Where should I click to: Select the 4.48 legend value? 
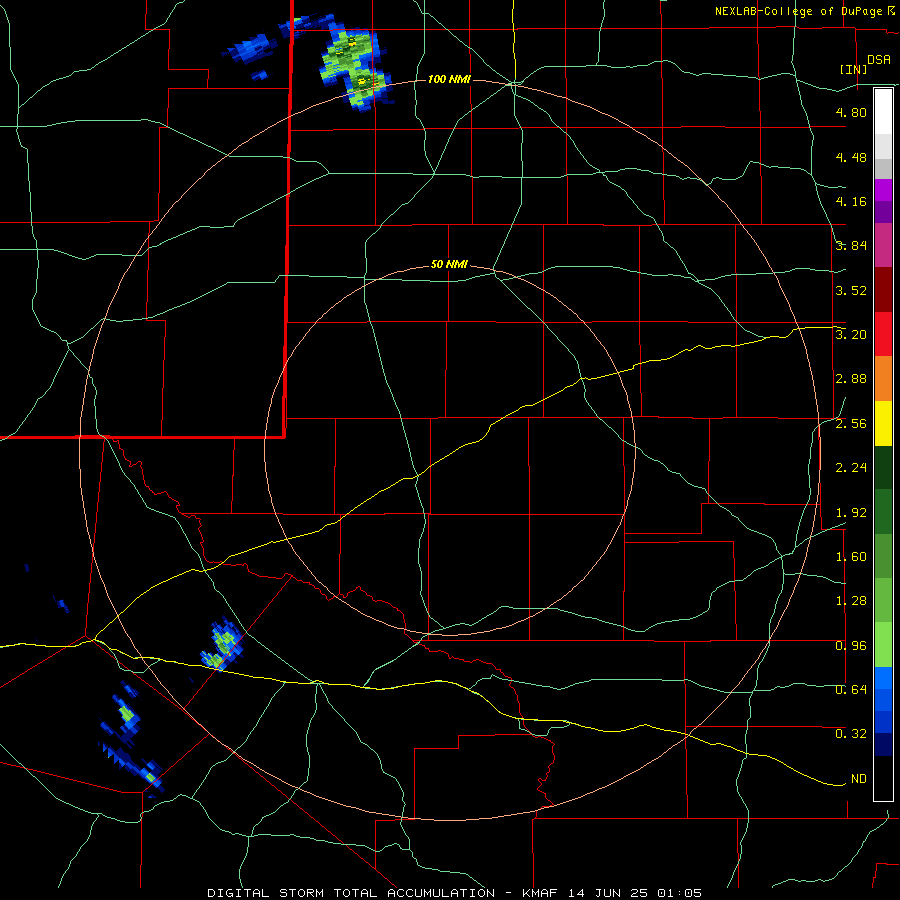click(x=851, y=157)
